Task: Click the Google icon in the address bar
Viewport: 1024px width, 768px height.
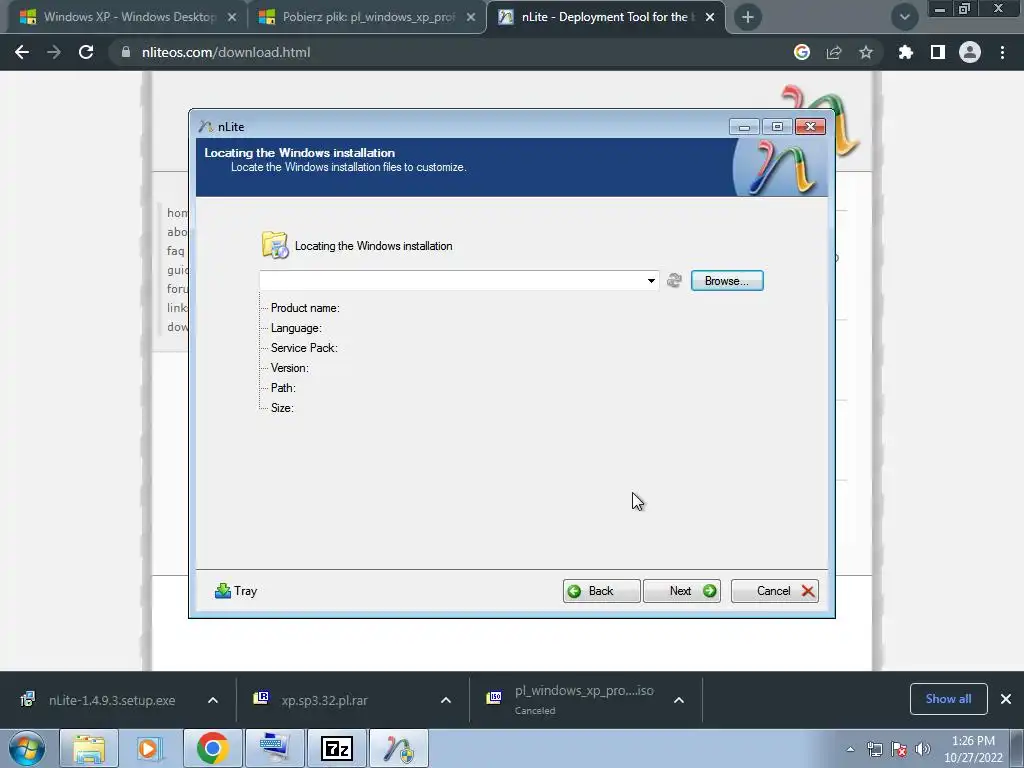Action: [802, 52]
